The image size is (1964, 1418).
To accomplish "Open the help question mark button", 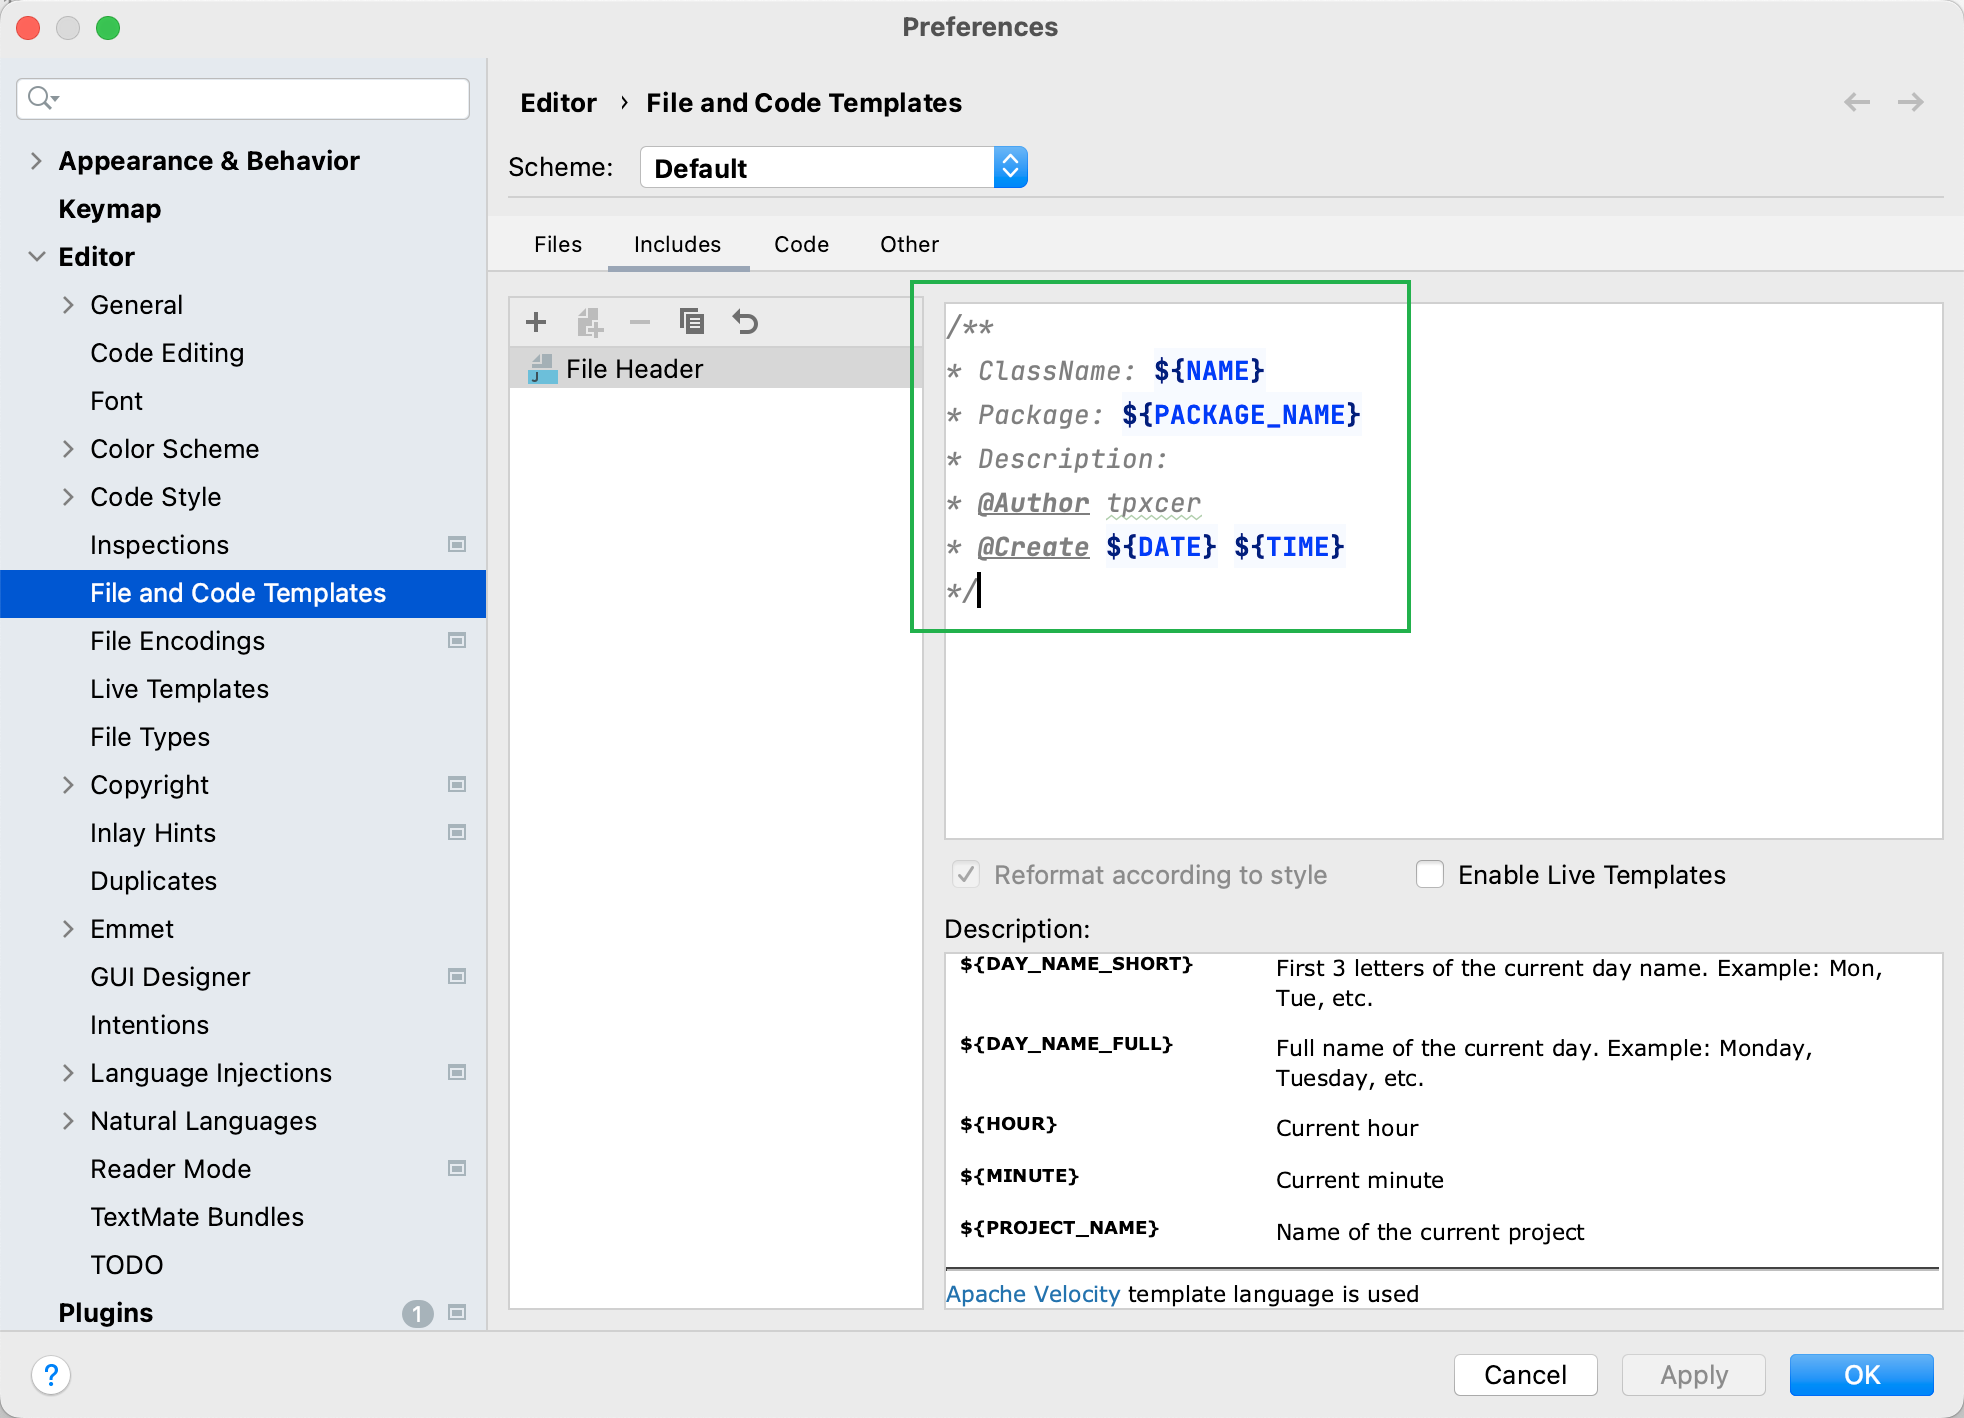I will (51, 1375).
